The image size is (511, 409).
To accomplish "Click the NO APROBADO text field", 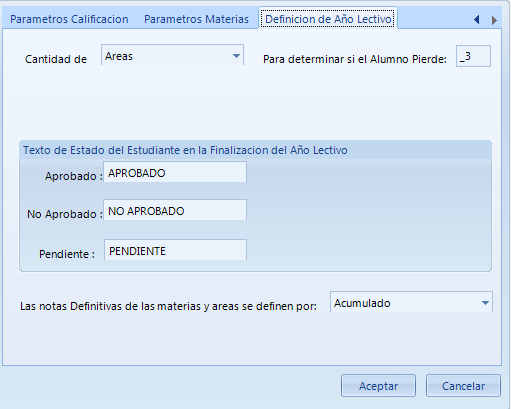I will click(x=175, y=210).
